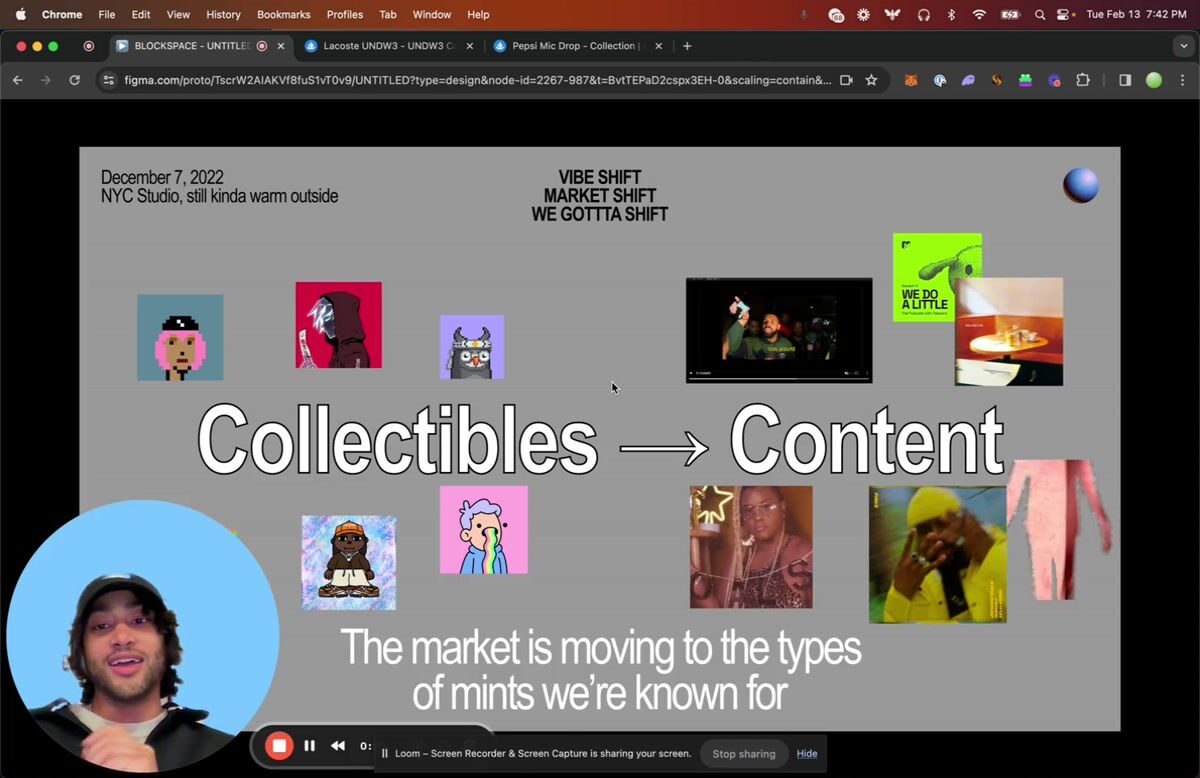Bookmark this page with the star icon
The image size is (1200, 778).
coord(871,80)
